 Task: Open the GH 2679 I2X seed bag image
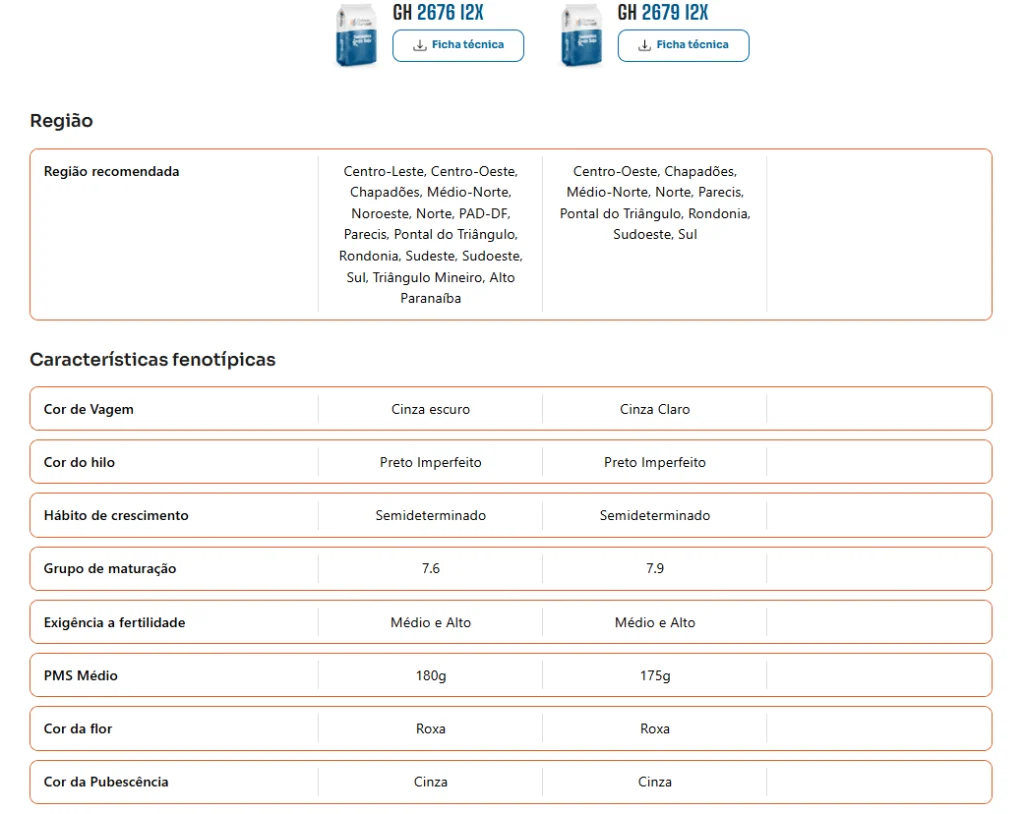[x=581, y=35]
